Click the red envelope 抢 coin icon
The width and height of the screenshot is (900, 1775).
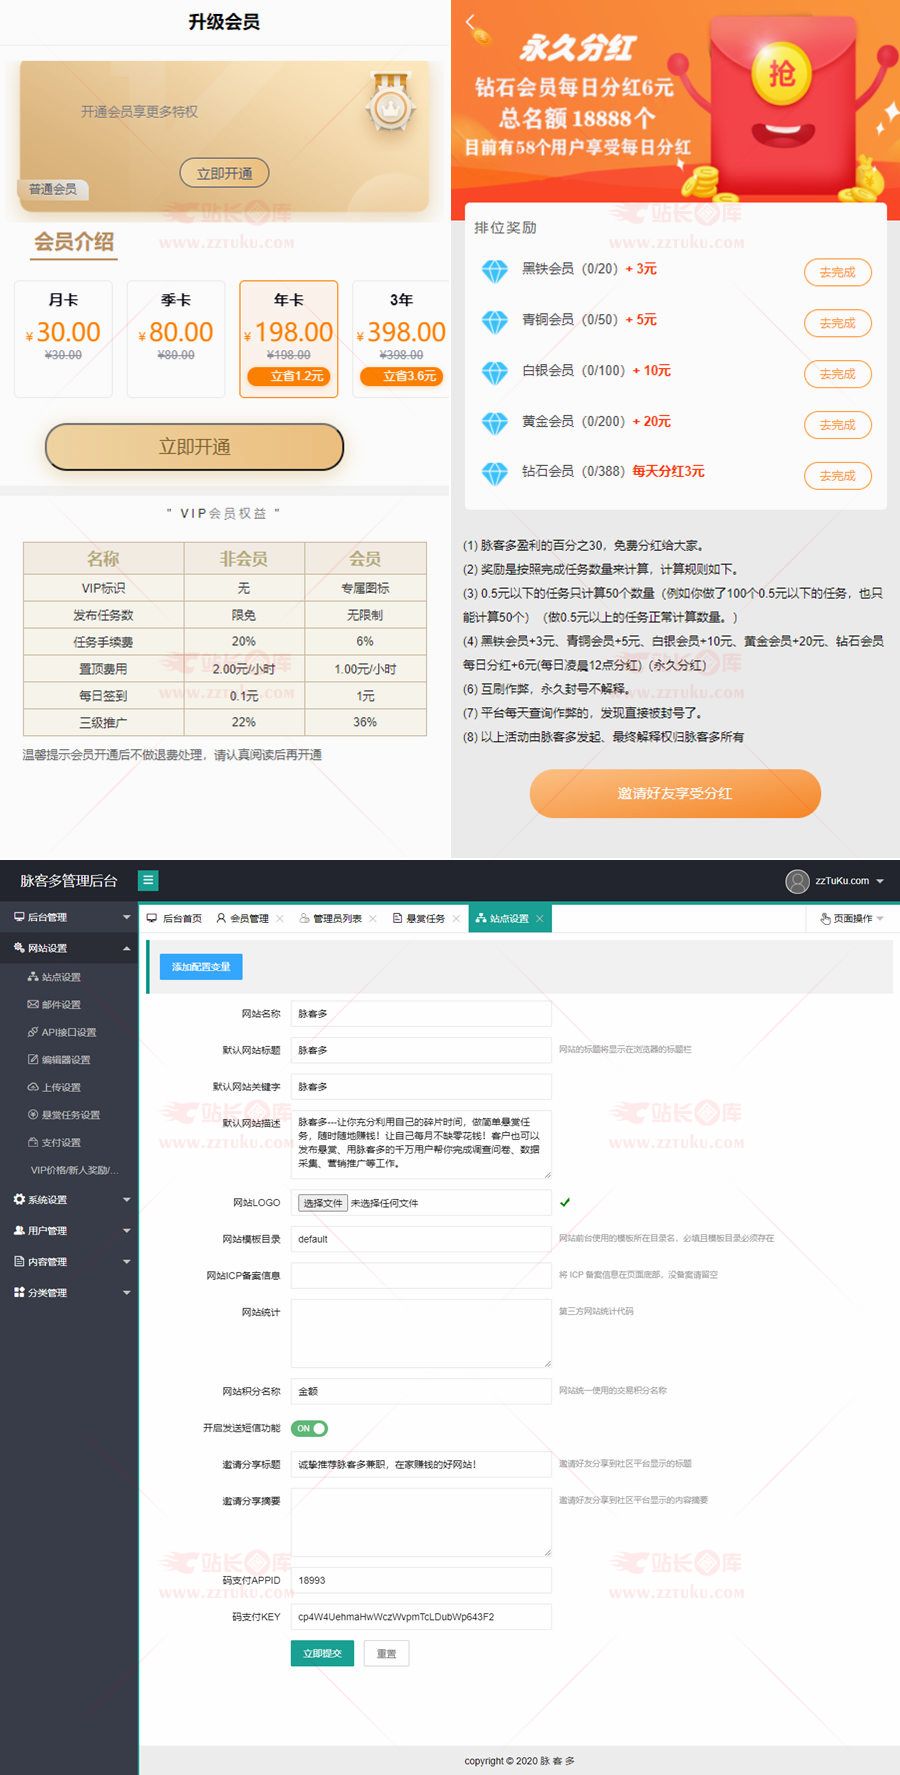click(781, 72)
